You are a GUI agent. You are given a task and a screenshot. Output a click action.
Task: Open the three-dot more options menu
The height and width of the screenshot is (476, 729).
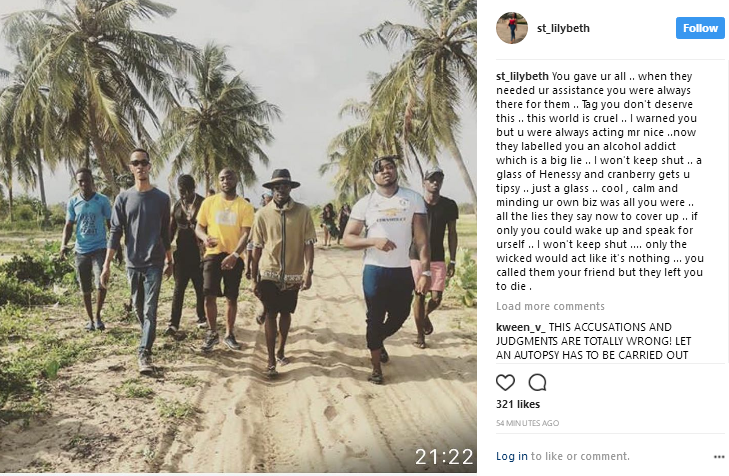click(718, 456)
